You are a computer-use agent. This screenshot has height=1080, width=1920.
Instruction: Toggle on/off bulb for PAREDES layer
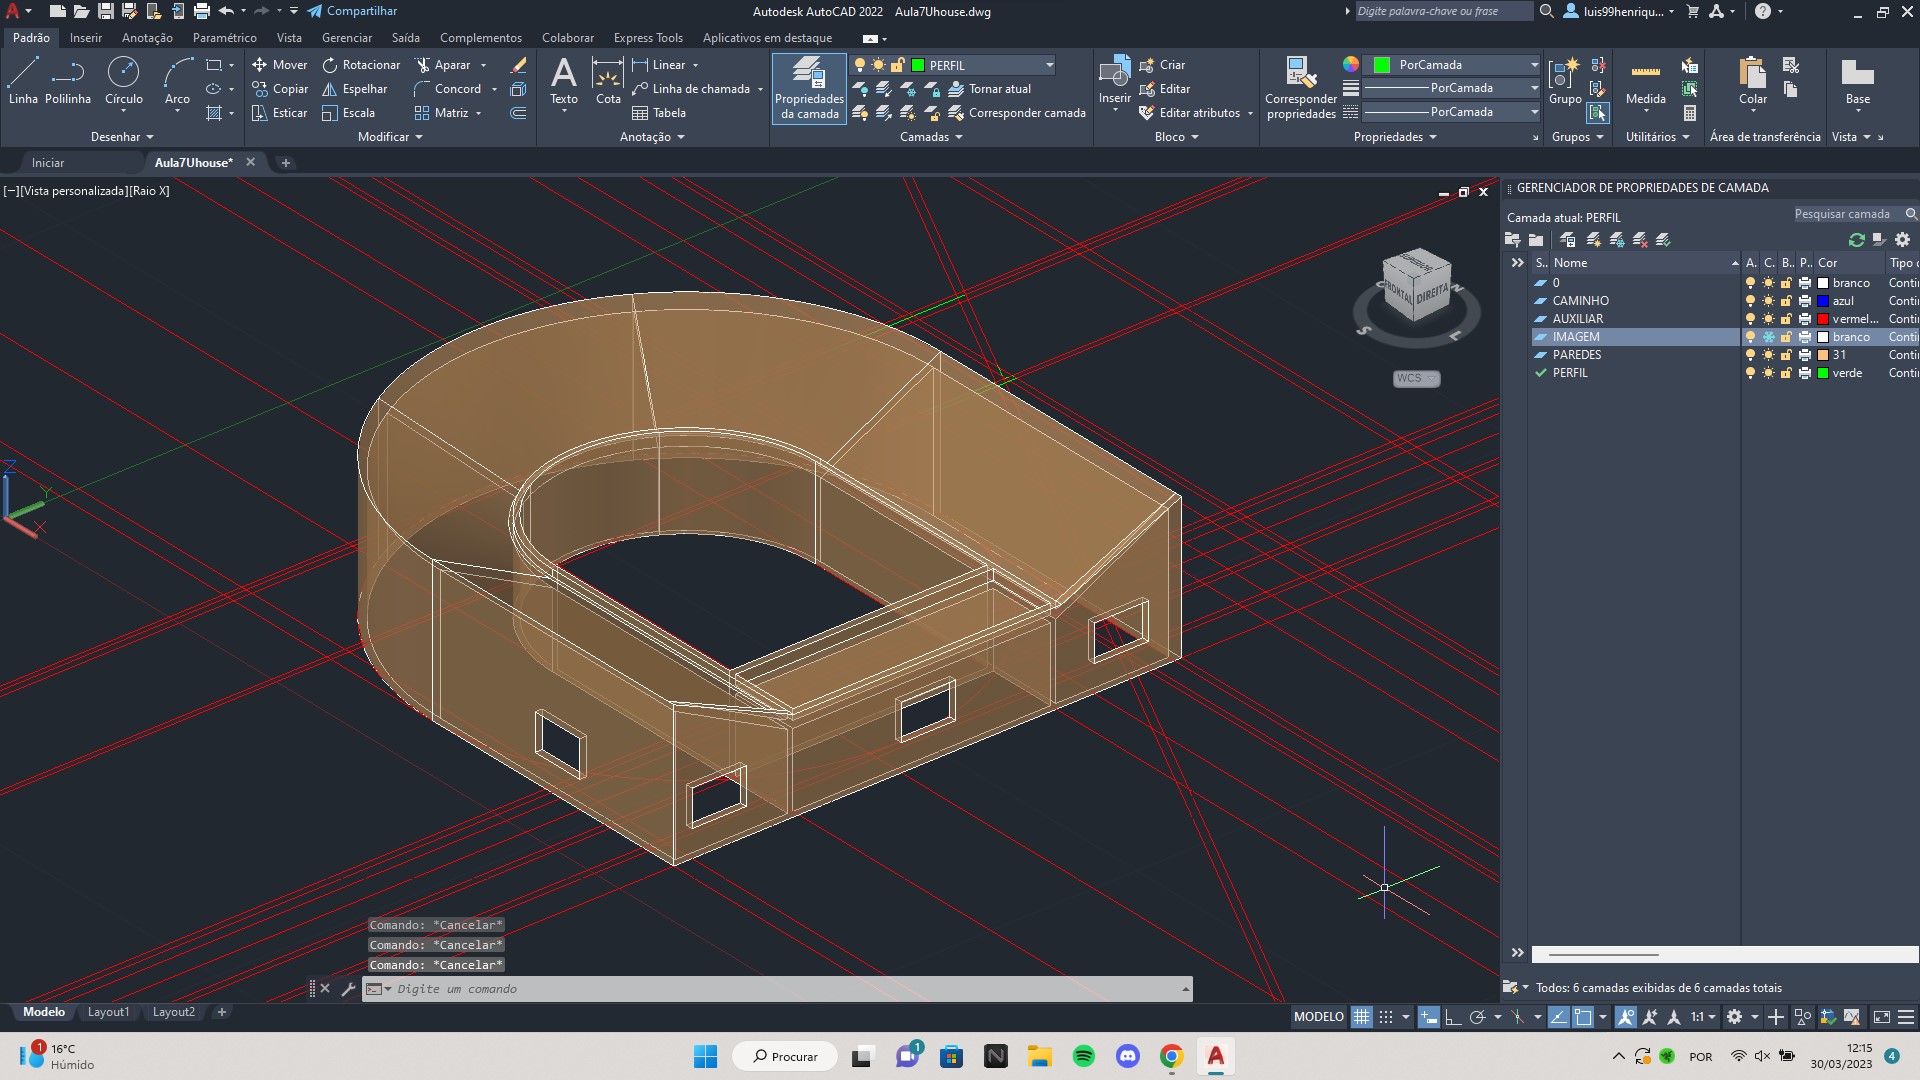1750,355
